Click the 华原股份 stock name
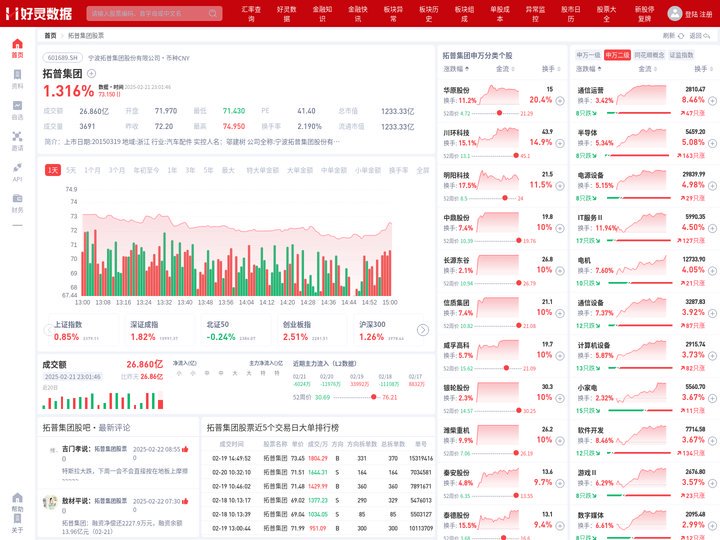This screenshot has width=720, height=540. 456,90
